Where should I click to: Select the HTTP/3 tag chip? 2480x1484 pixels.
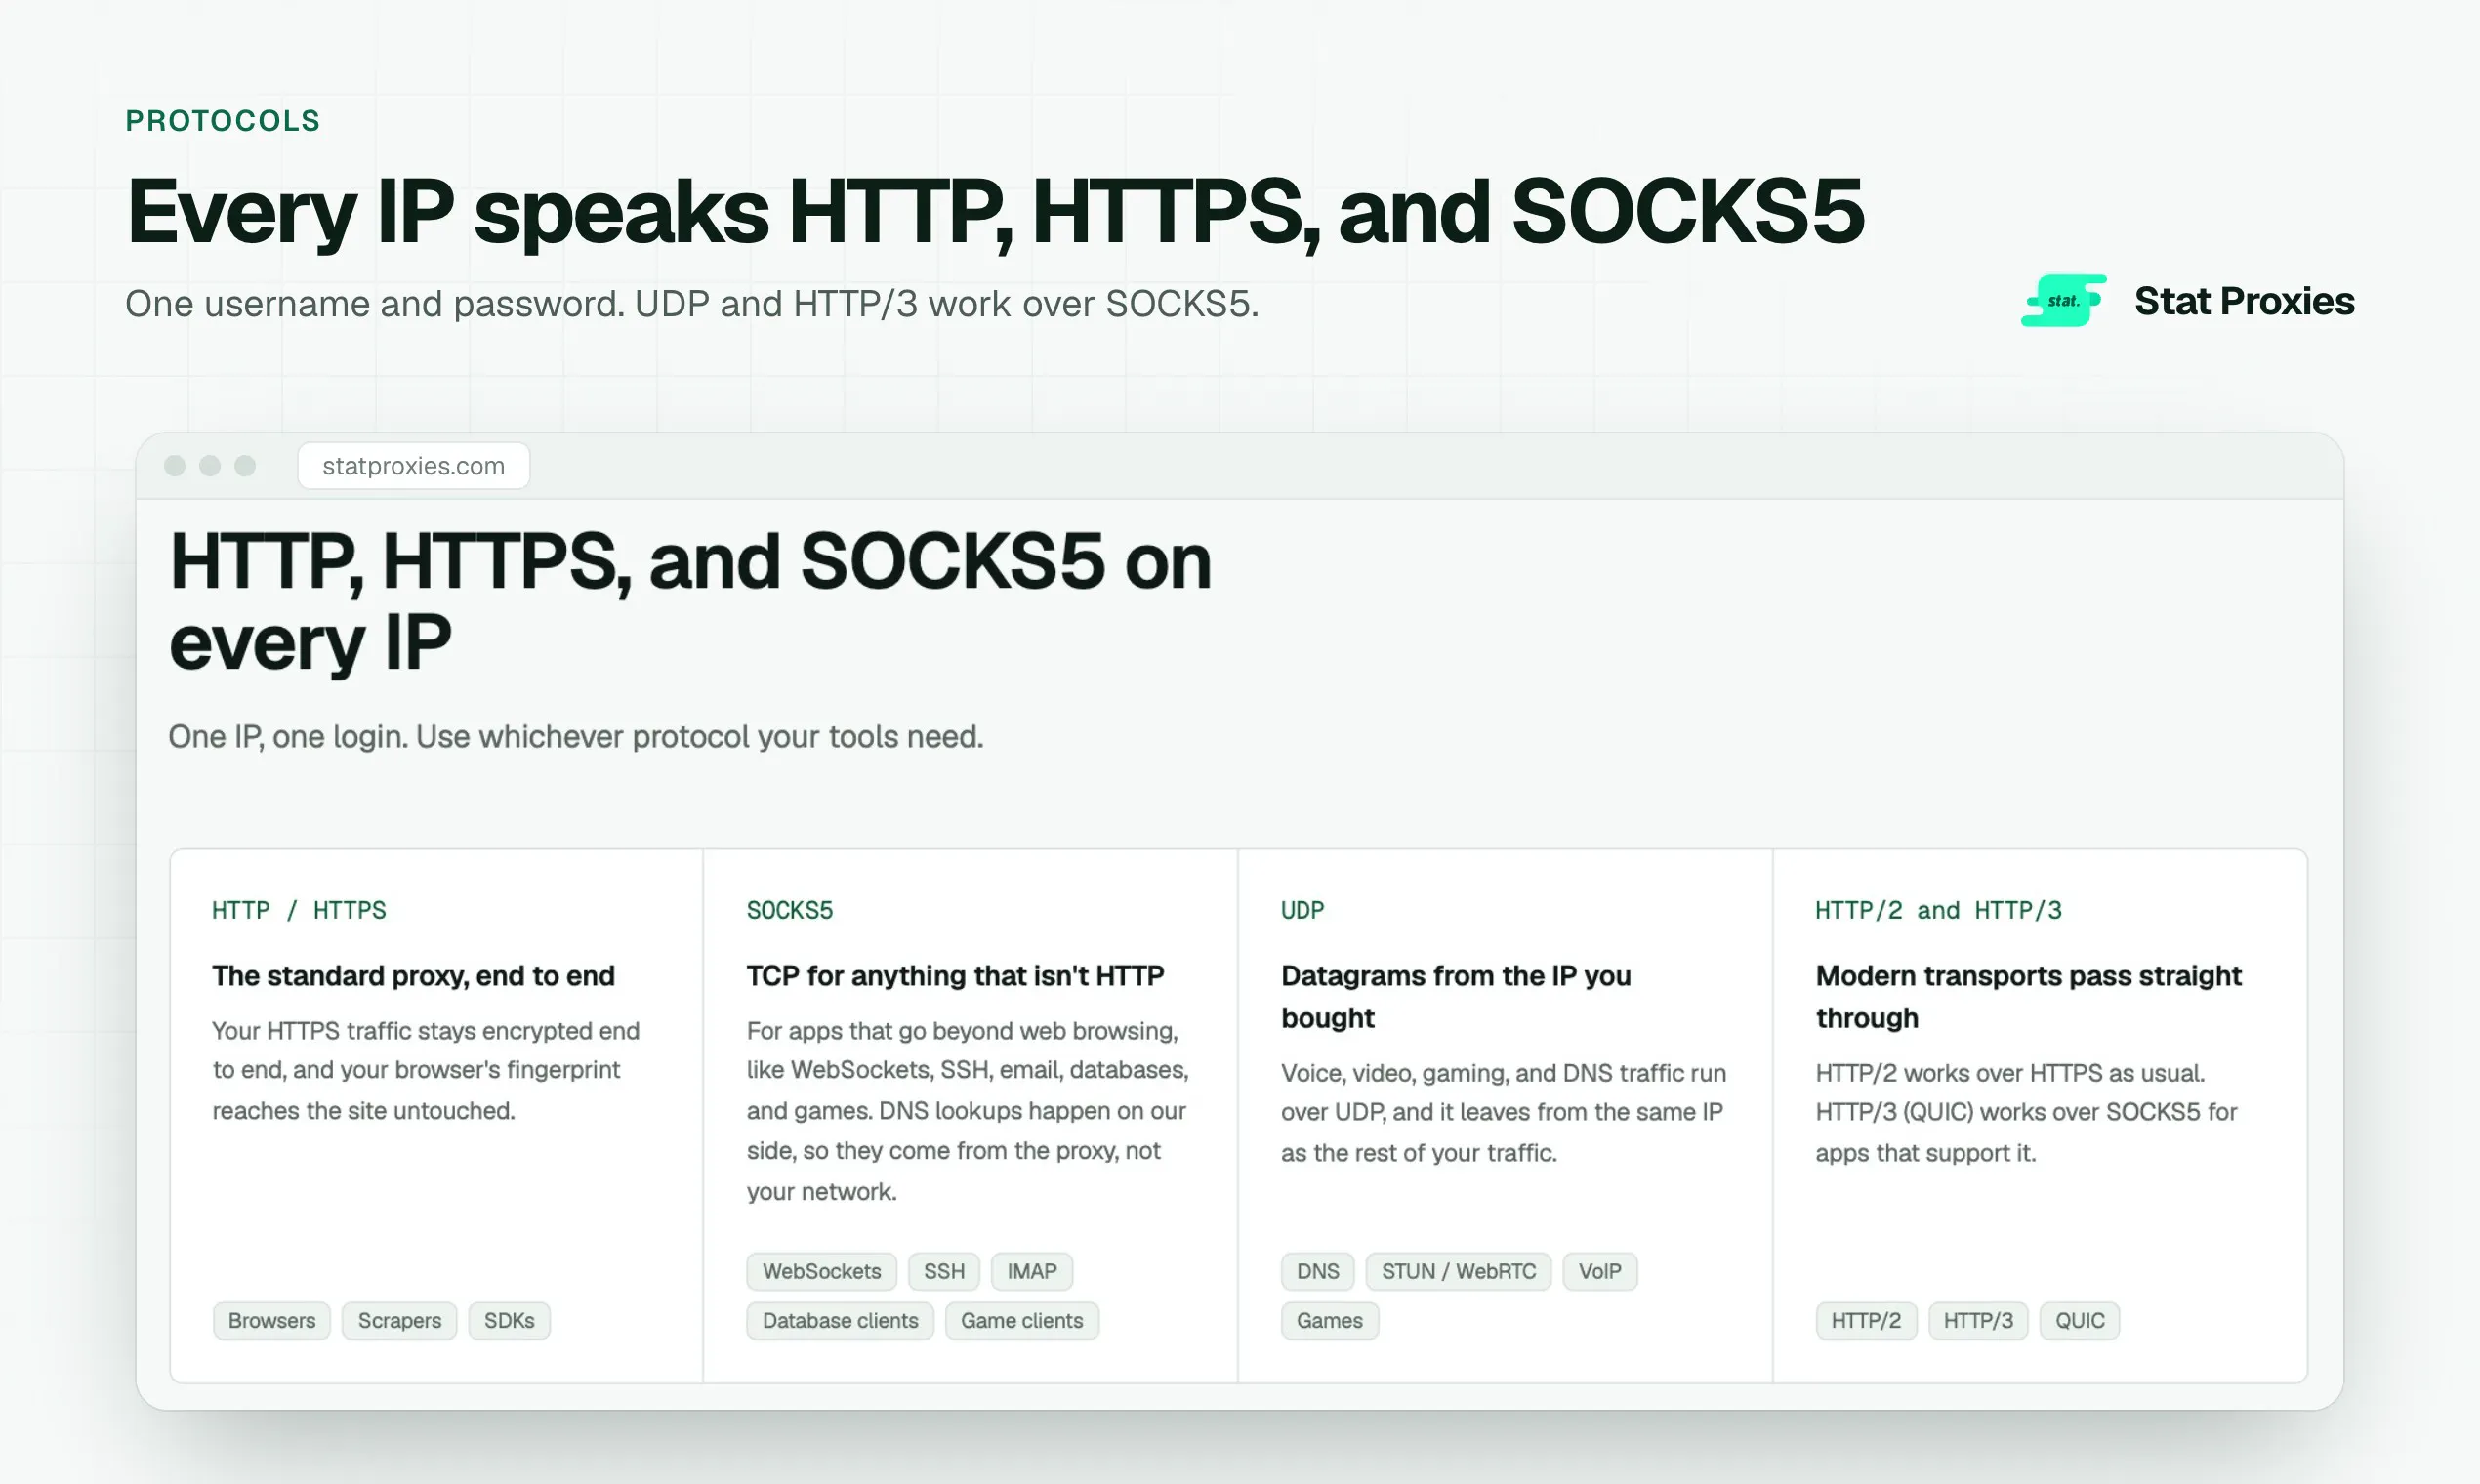[1977, 1320]
